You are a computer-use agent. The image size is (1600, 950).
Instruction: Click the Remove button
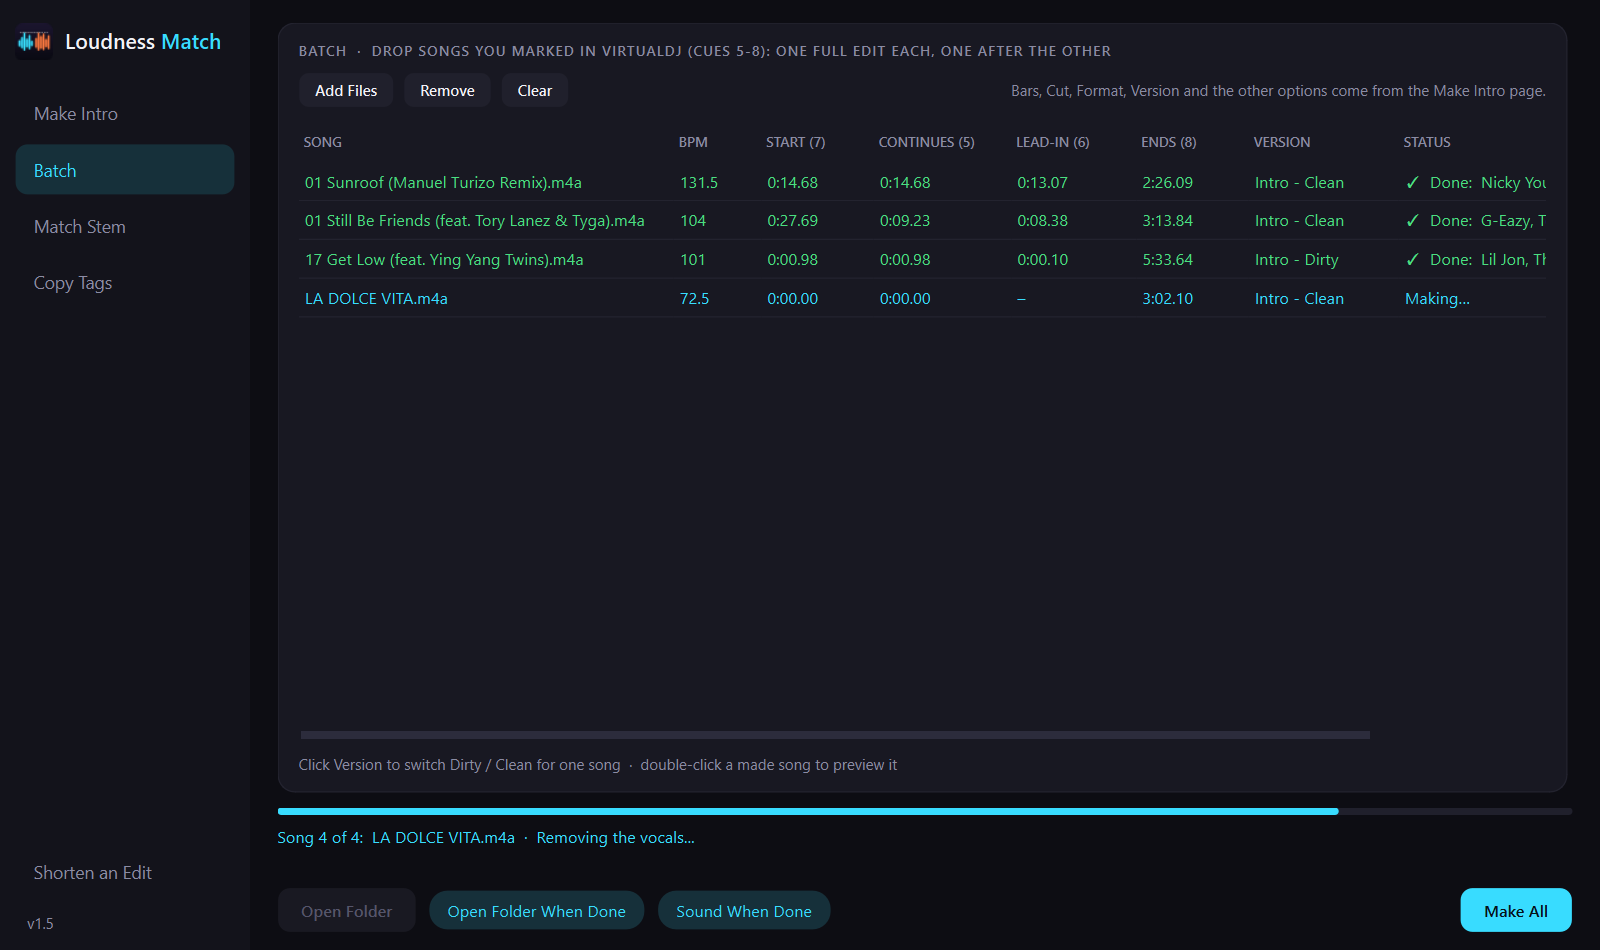(447, 90)
